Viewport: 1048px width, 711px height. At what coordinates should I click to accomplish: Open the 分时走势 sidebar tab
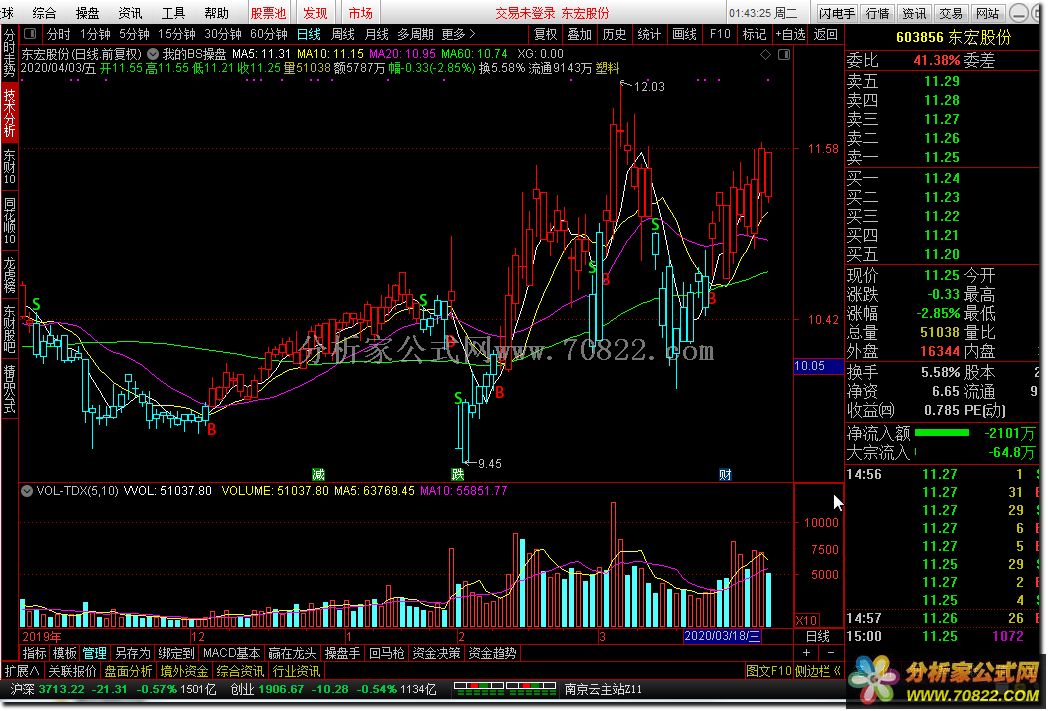coord(9,52)
